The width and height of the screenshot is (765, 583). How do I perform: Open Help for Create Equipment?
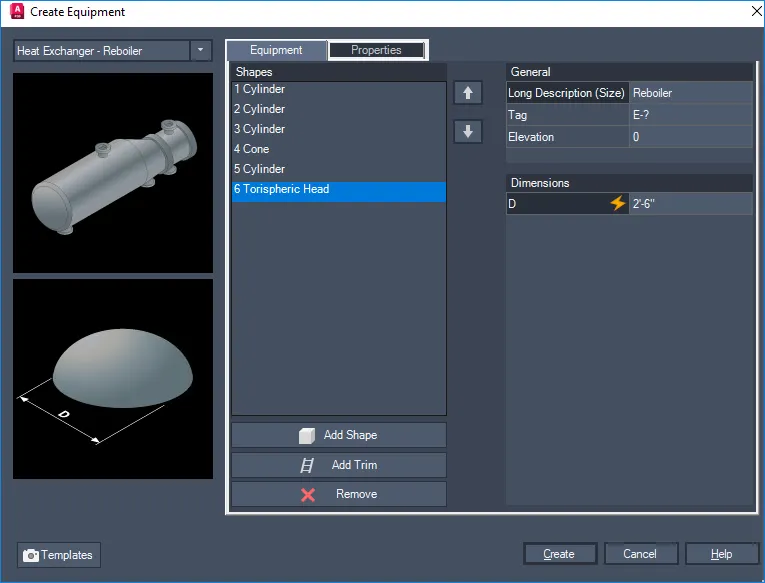(x=721, y=554)
